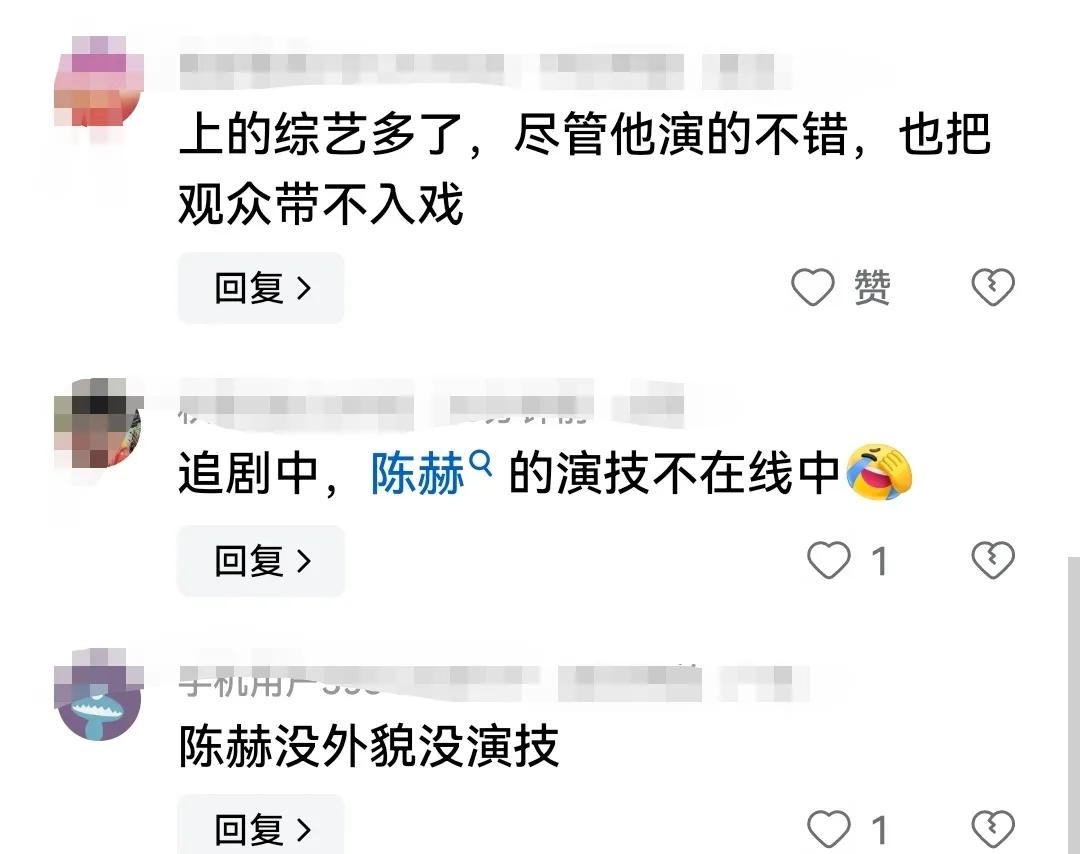
Task: Dislike the comment about 观众带不入戏
Action: click(993, 287)
